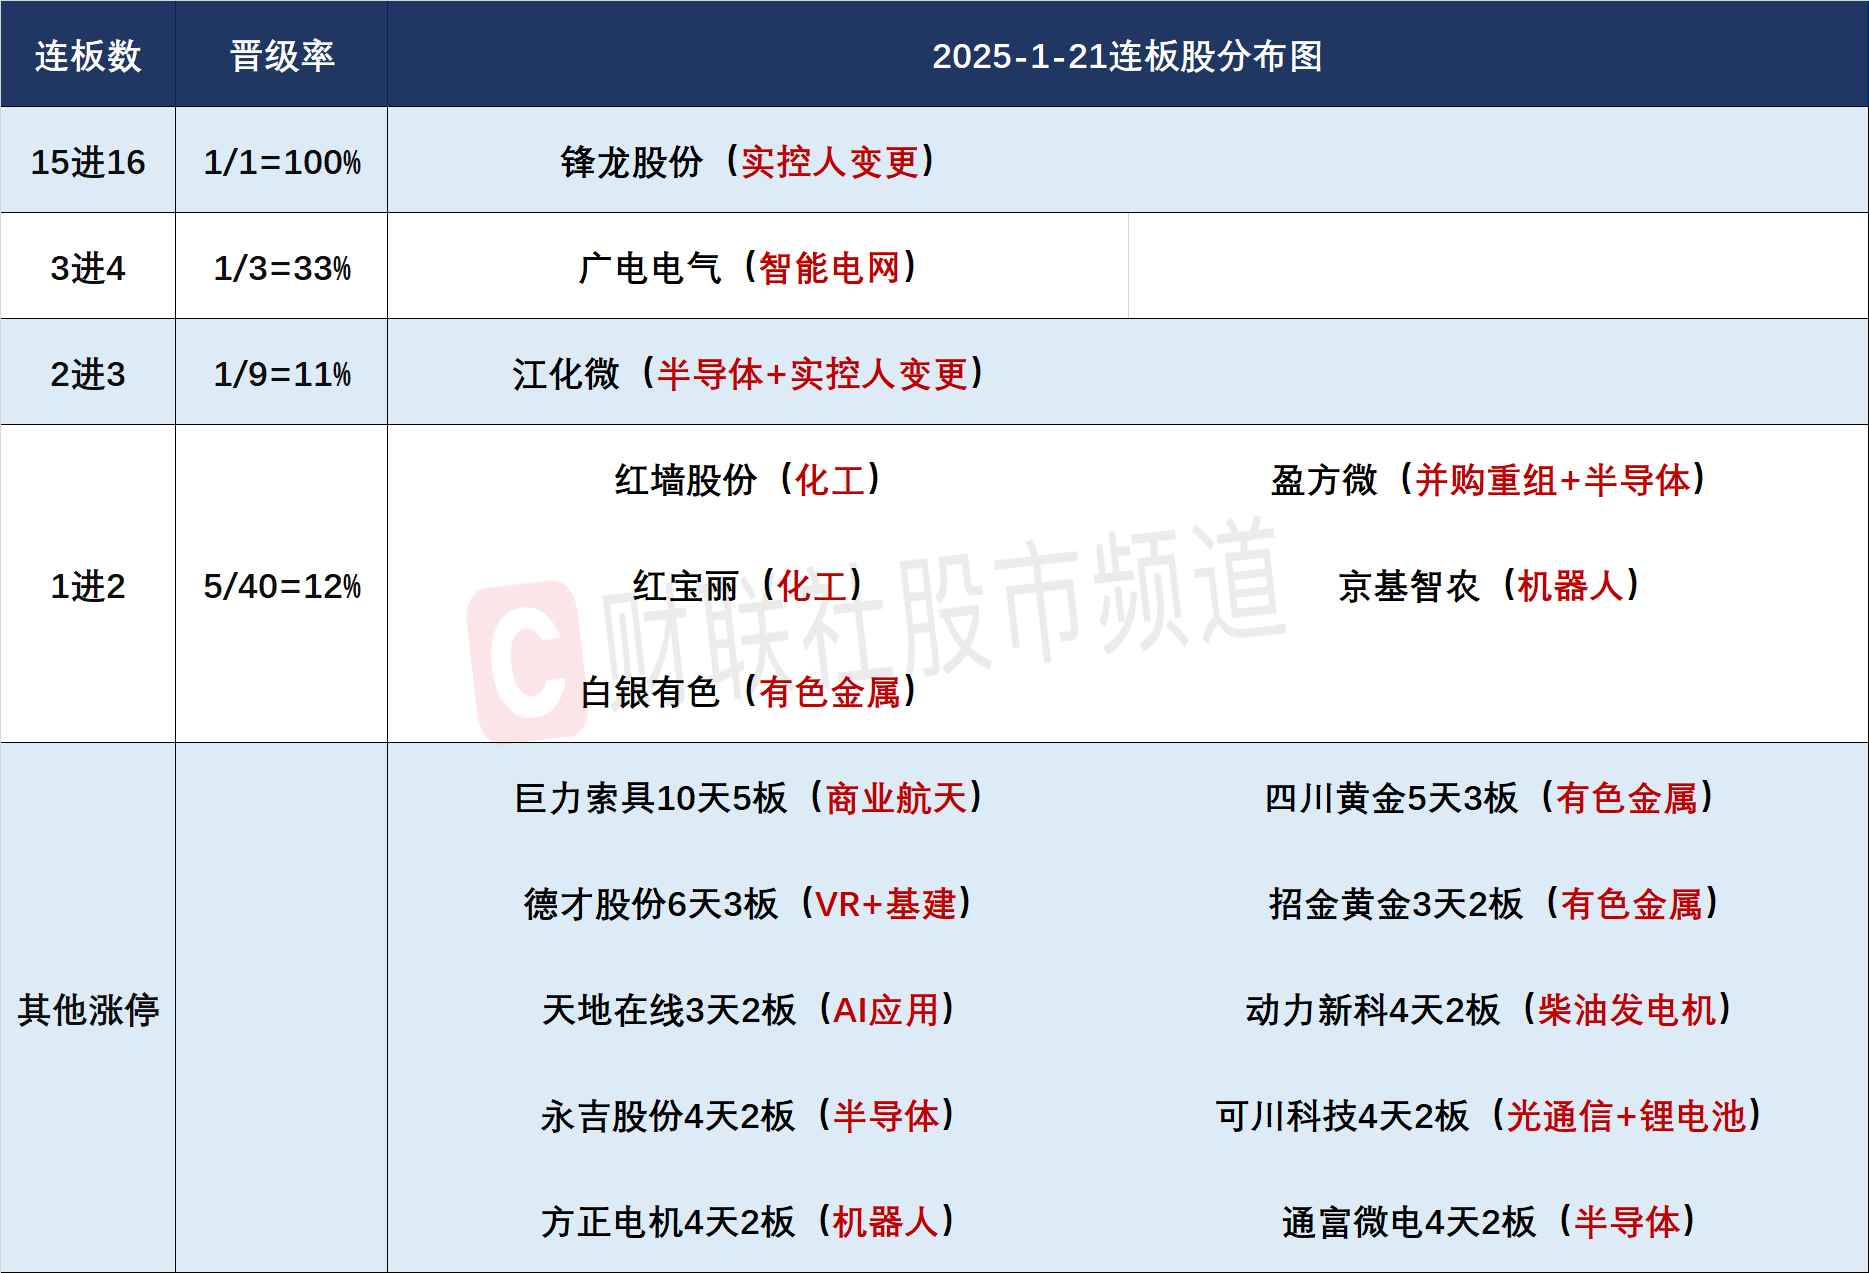
Task: Click the 1/3=33% promotion rate cell
Action: coord(282,268)
